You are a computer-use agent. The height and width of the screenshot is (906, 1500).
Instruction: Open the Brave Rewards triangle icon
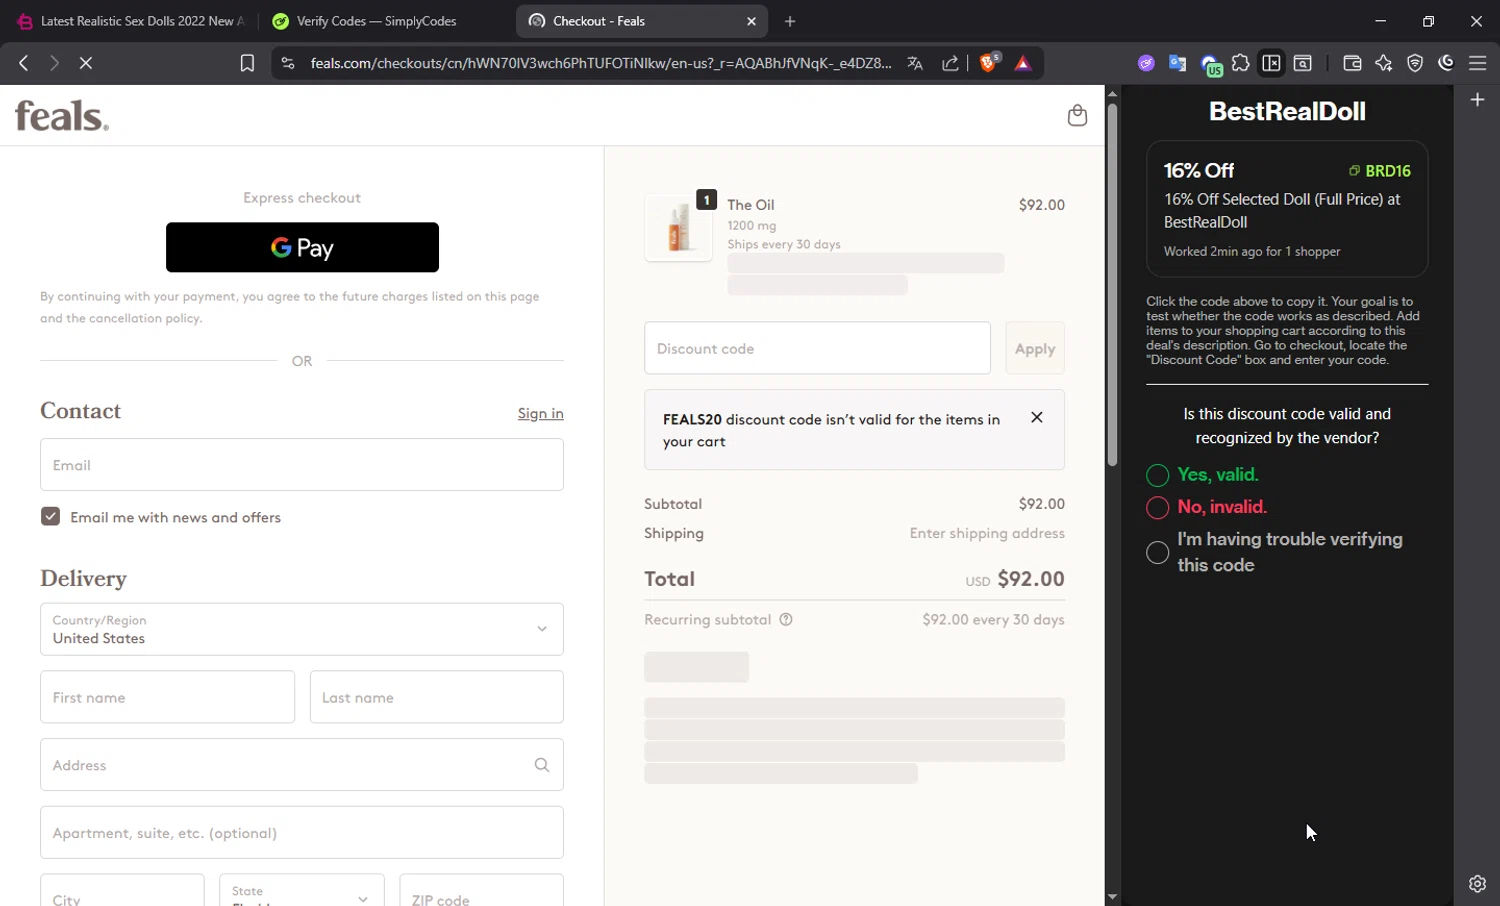[x=1023, y=63]
